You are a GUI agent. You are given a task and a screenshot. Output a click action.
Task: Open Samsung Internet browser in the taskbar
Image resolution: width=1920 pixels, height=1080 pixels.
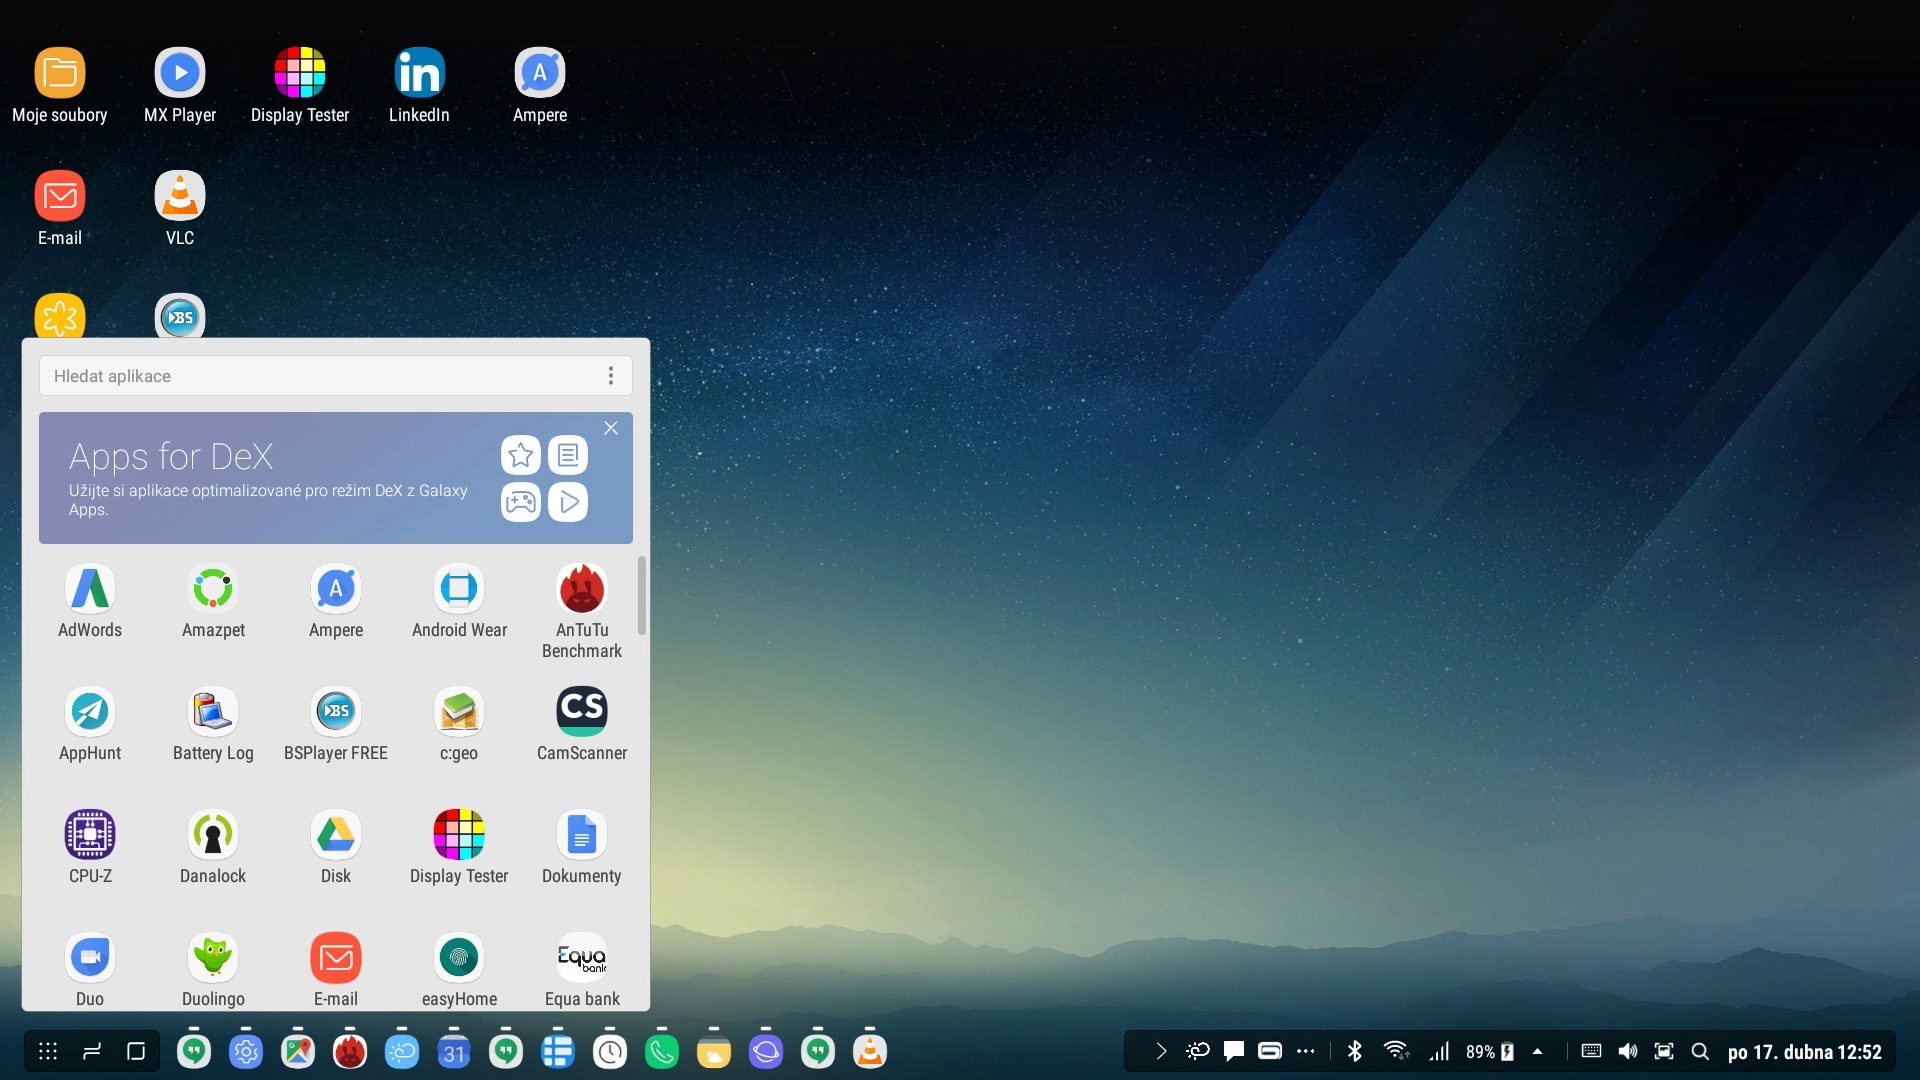tap(766, 1051)
